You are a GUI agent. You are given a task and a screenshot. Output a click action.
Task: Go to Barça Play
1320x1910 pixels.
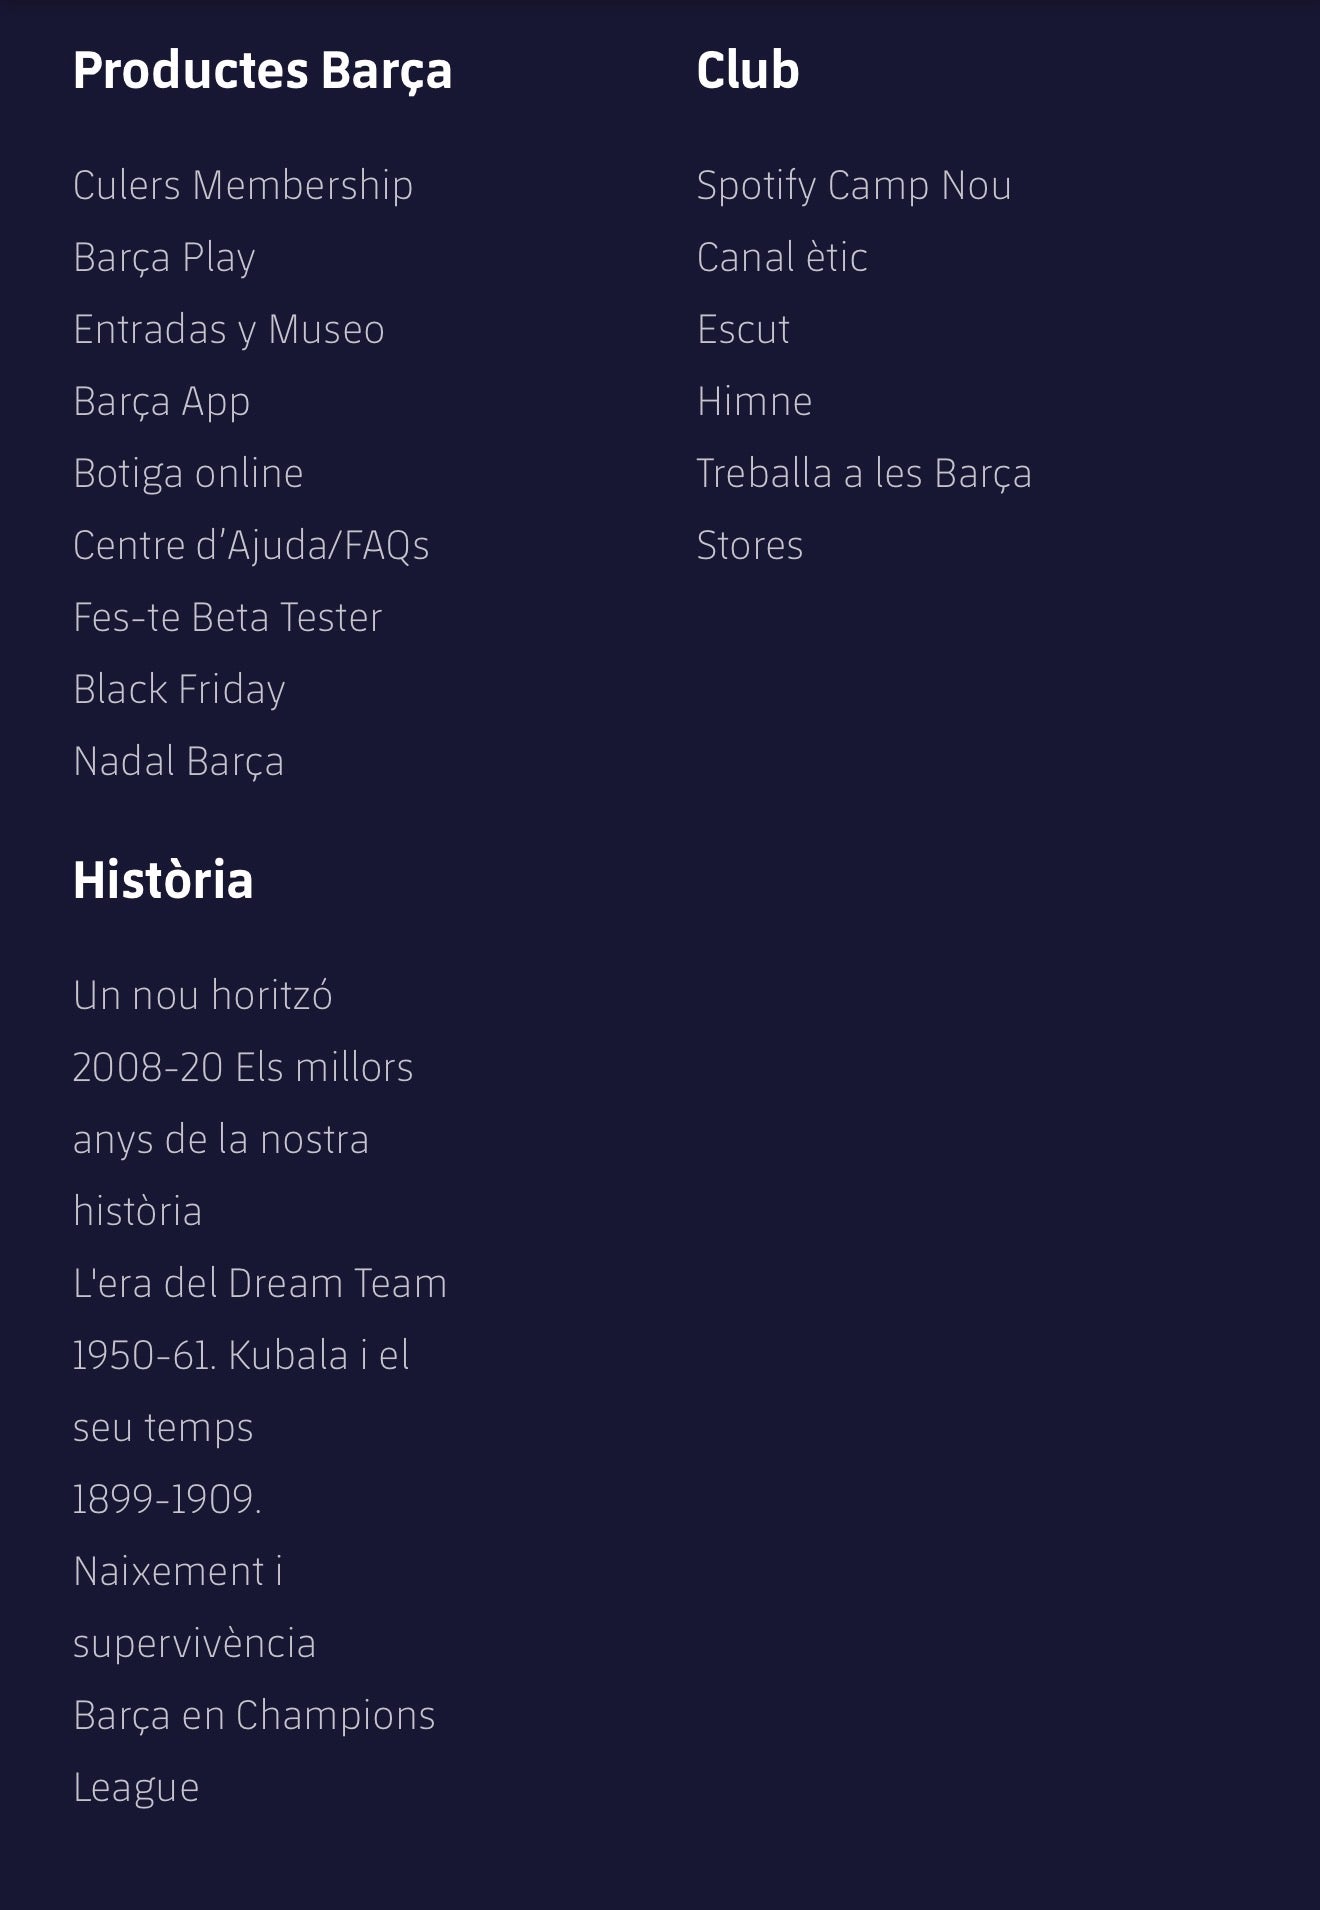coord(164,258)
